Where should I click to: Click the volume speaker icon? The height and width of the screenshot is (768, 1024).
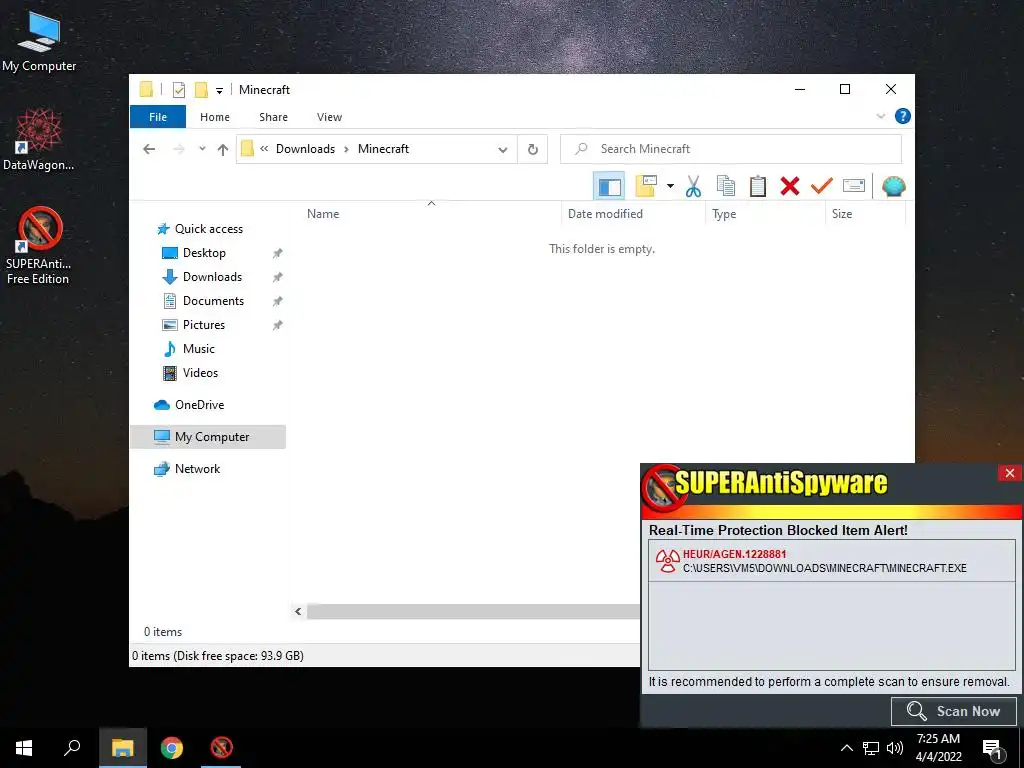click(895, 748)
